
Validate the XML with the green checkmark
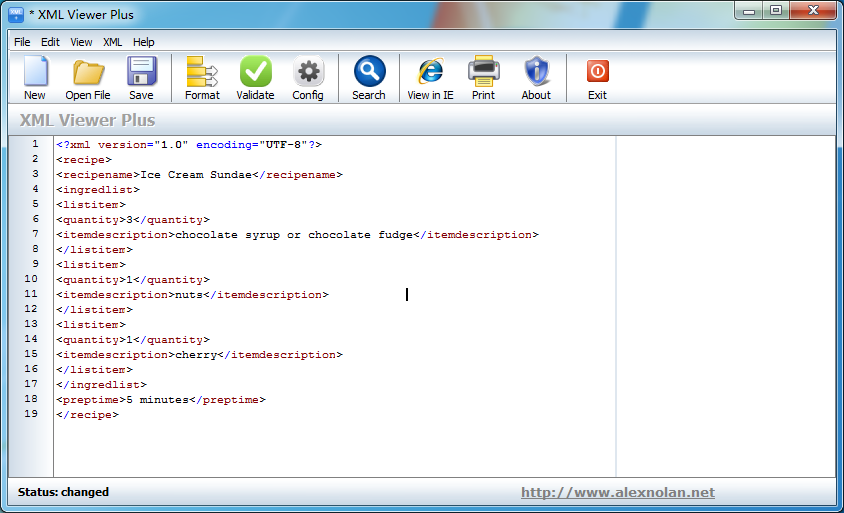[x=255, y=78]
